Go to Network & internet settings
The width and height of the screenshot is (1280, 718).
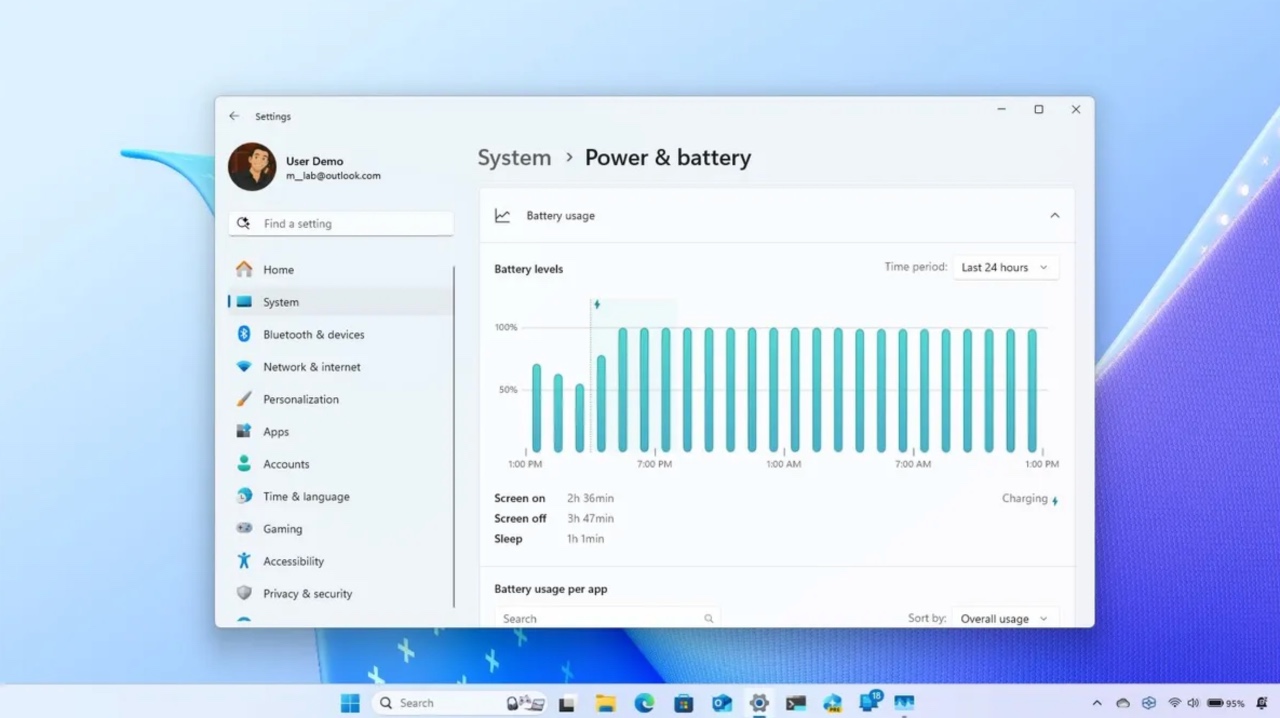pyautogui.click(x=340, y=367)
